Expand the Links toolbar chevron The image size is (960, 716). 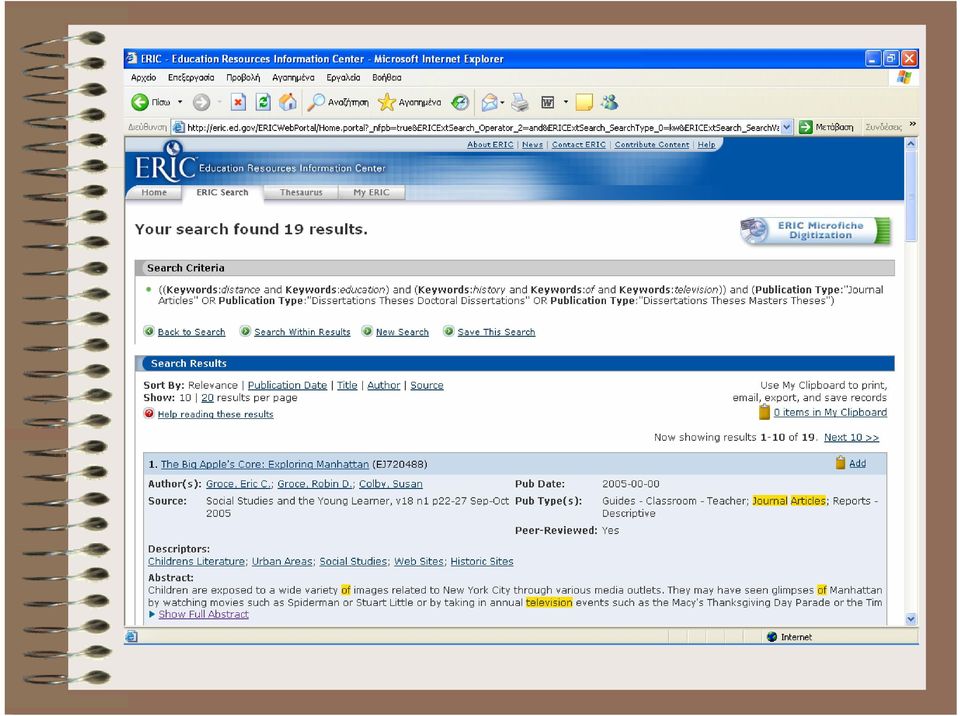(913, 124)
